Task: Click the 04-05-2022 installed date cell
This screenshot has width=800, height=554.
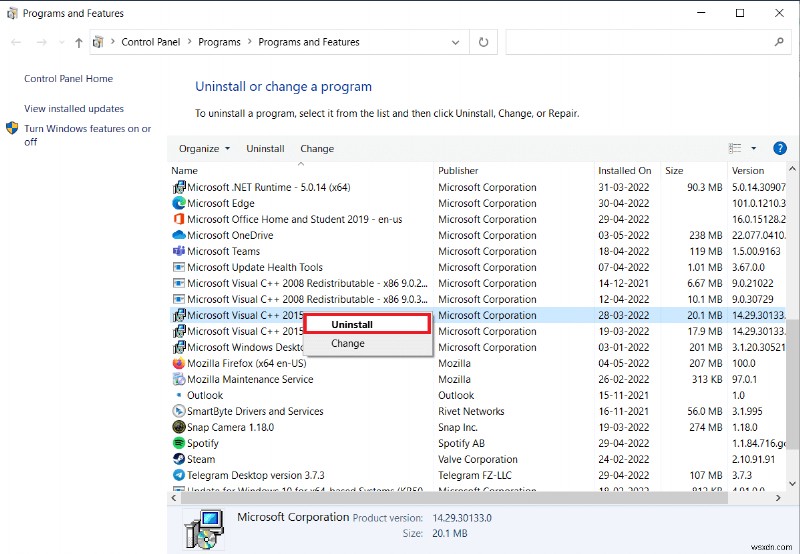Action: 623,363
